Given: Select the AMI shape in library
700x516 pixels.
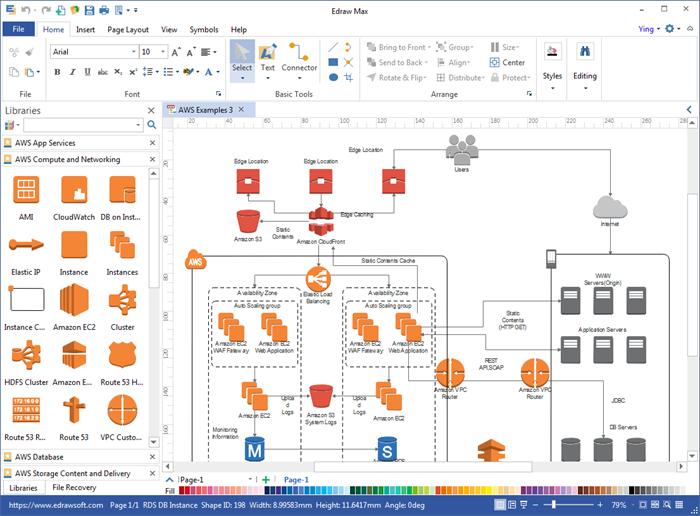Looking at the screenshot, I should coord(26,189).
